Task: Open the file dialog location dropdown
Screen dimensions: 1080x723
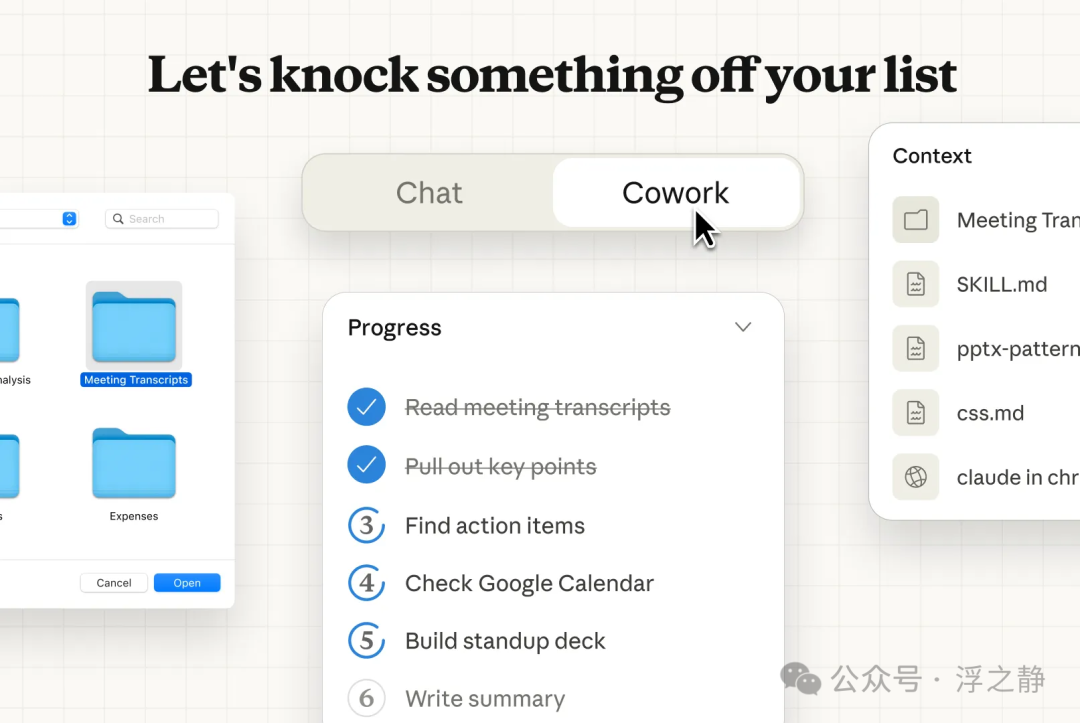Action: click(x=69, y=219)
